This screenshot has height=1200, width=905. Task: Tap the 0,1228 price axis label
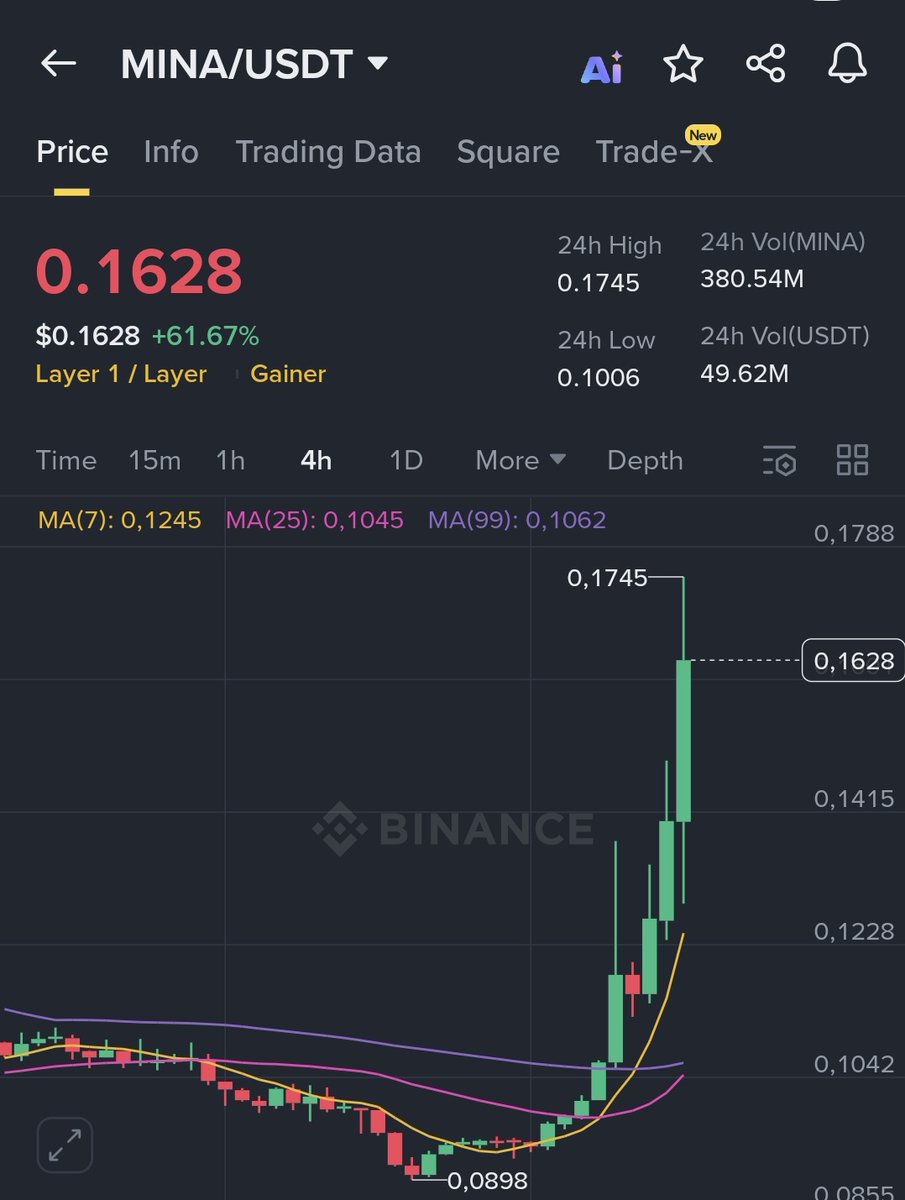tap(854, 931)
